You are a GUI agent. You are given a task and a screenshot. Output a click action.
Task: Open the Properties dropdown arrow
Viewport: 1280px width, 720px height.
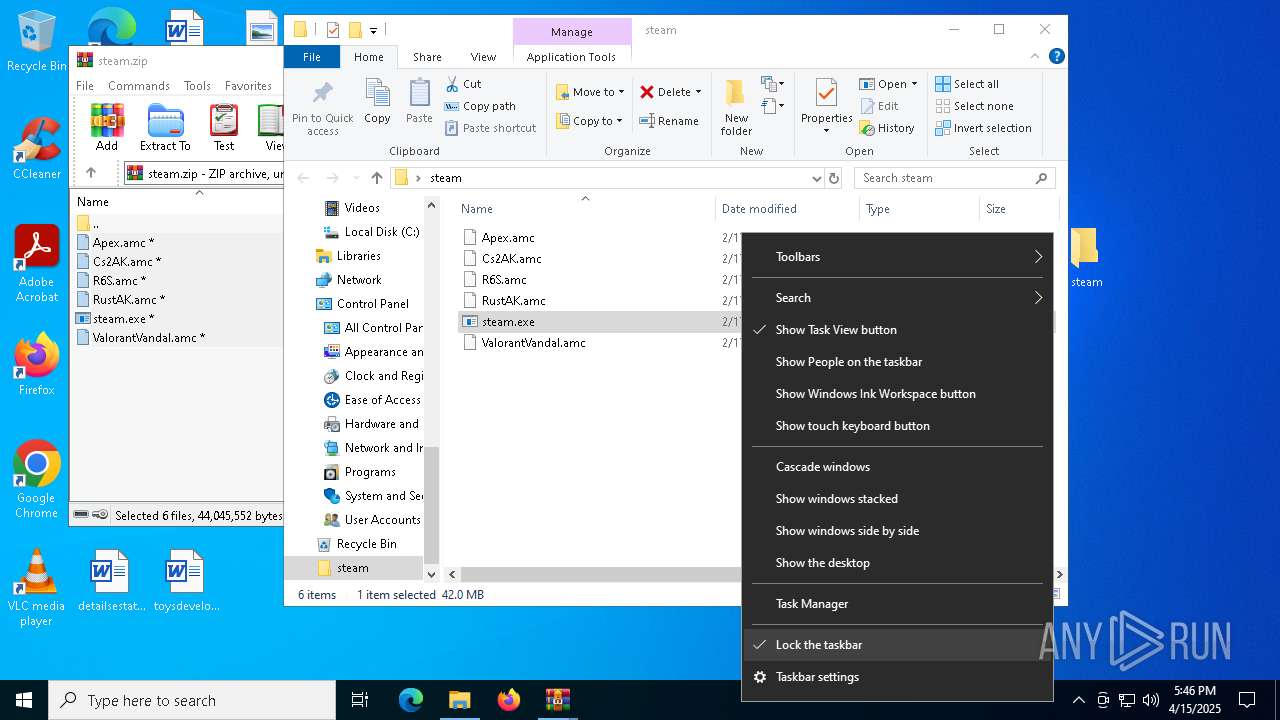[x=826, y=132]
